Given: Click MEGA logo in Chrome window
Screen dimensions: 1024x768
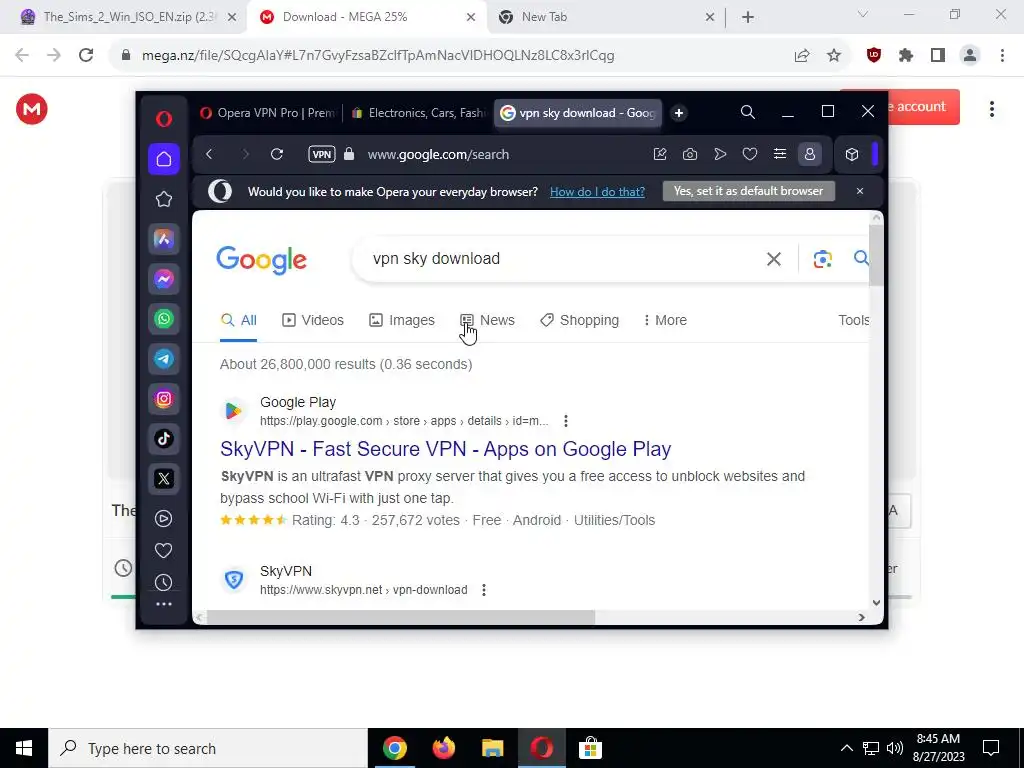Looking at the screenshot, I should [31, 109].
